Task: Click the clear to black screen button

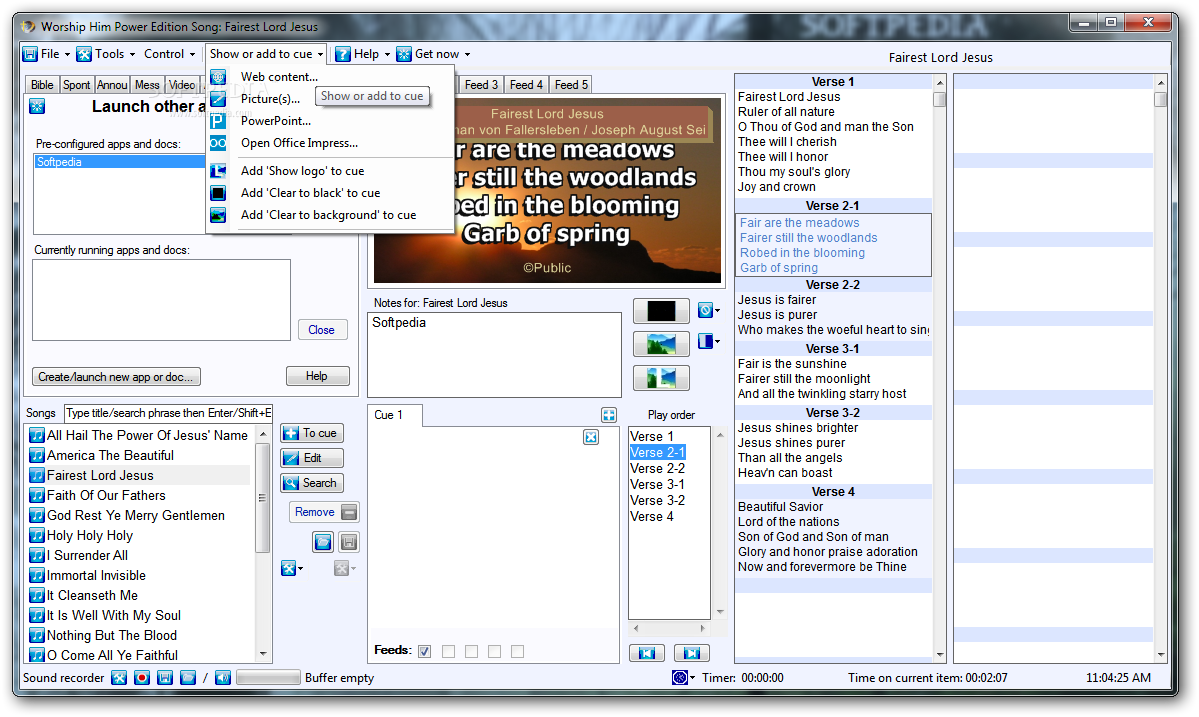Action: tap(661, 311)
